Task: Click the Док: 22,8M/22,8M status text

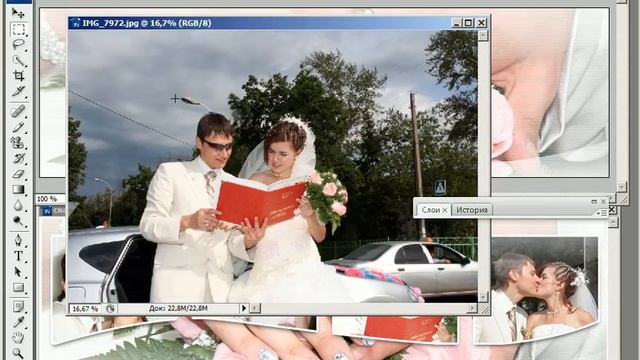Action: (x=178, y=308)
